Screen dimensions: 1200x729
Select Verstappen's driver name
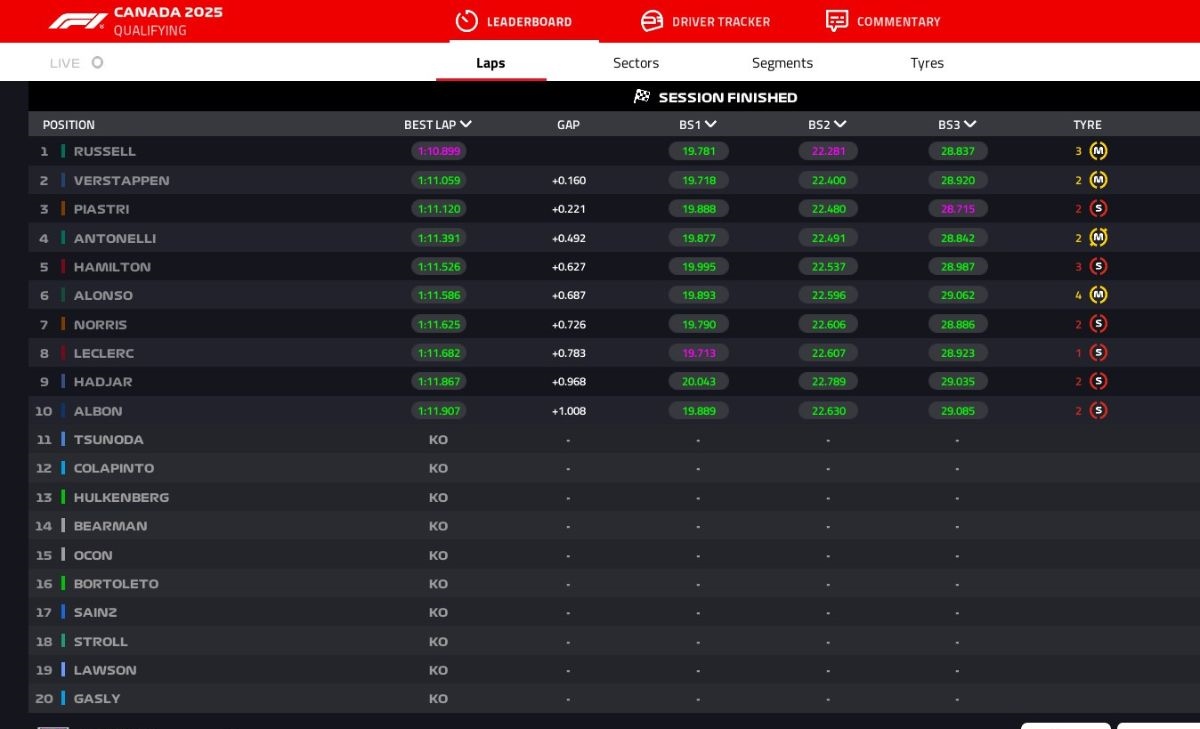[x=121, y=180]
